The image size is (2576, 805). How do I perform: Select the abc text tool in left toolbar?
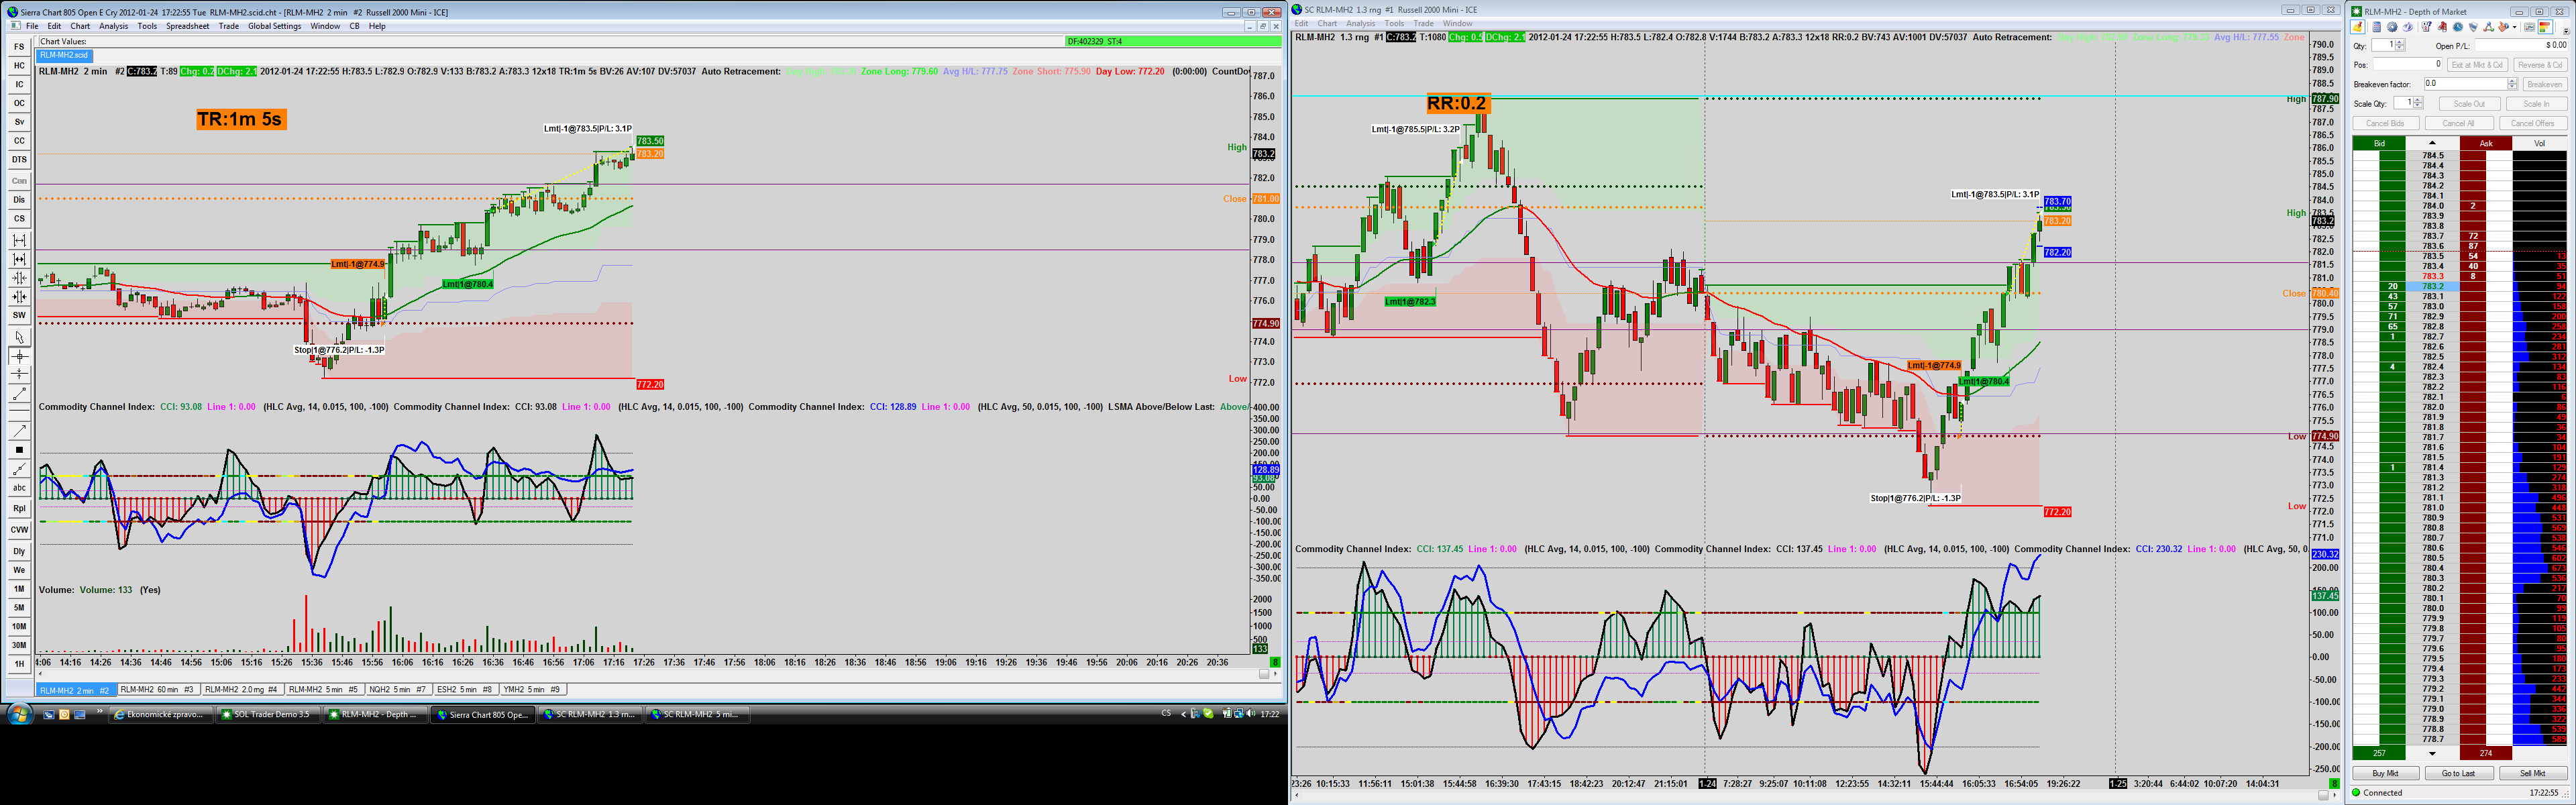point(19,488)
